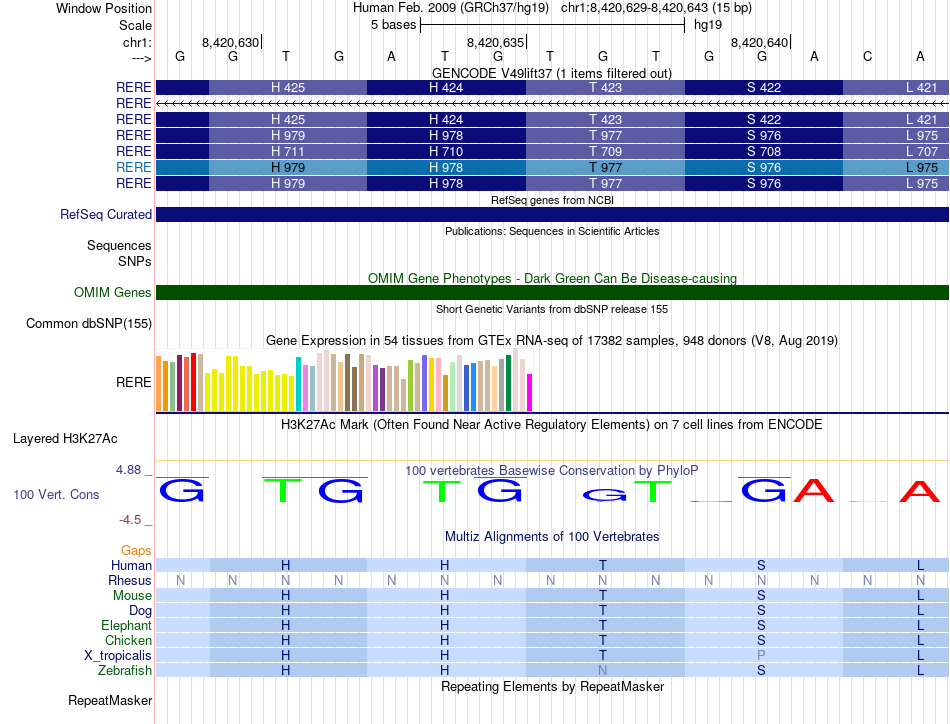Select the dark green OMIM Genes bar
The width and height of the screenshot is (950, 724).
point(552,293)
